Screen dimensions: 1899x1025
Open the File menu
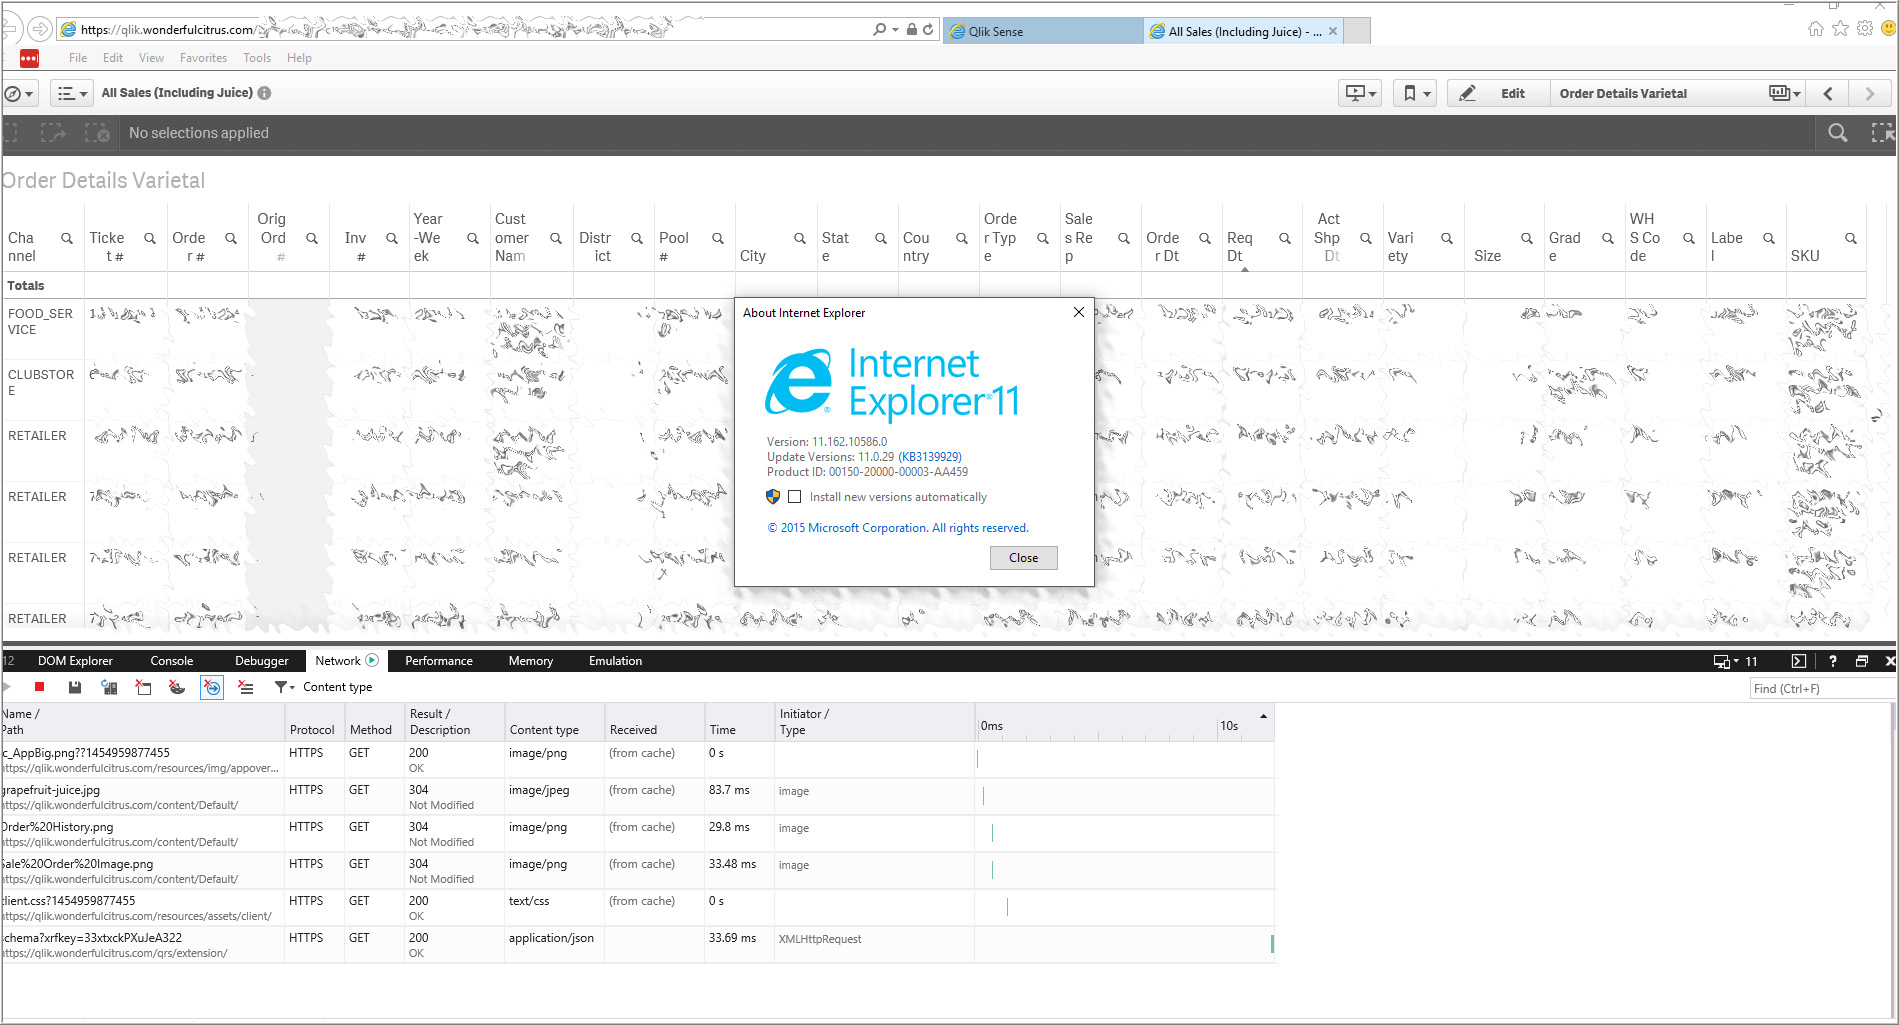pos(78,58)
